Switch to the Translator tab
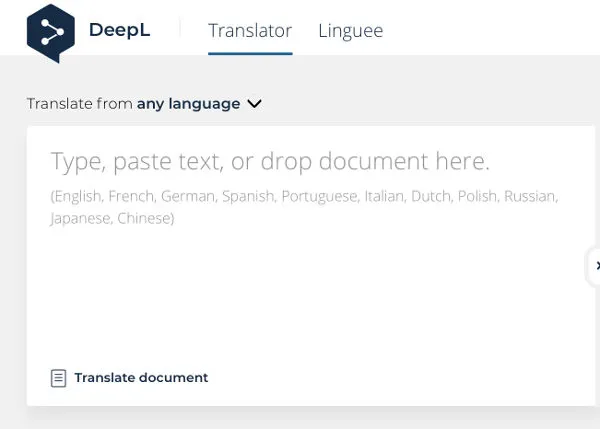 click(250, 31)
